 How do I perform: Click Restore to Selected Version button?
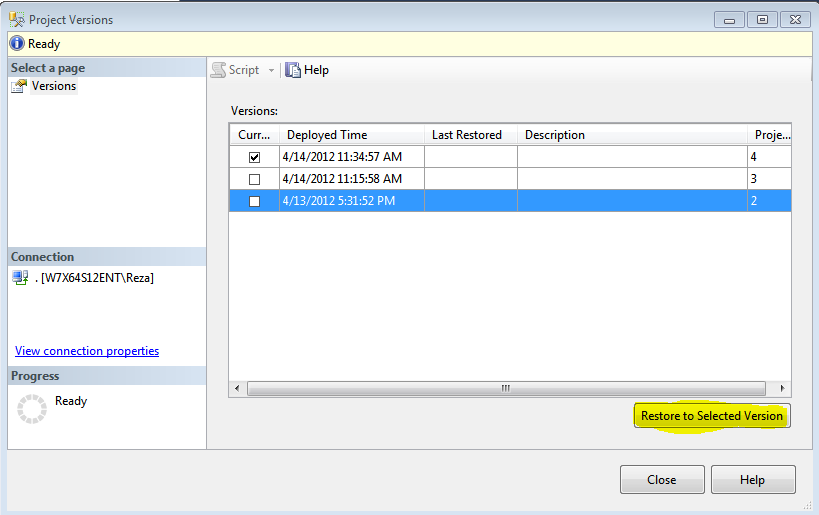point(712,416)
